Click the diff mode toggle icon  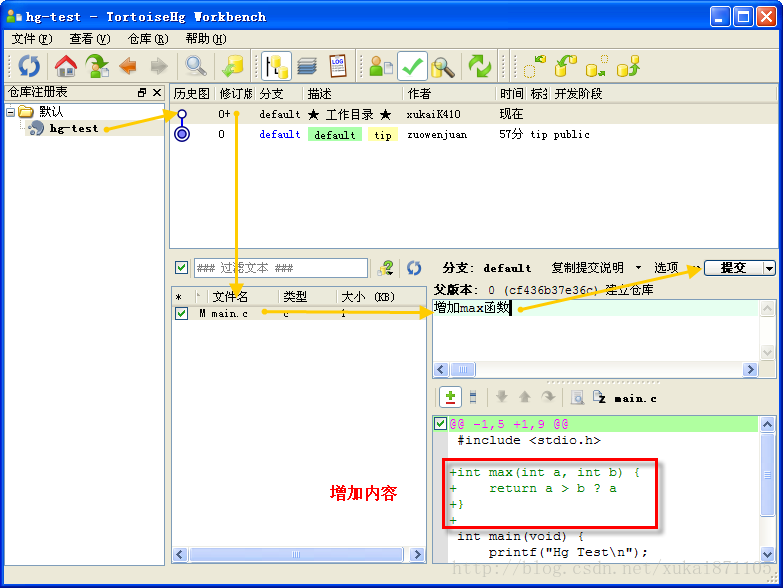(x=473, y=397)
